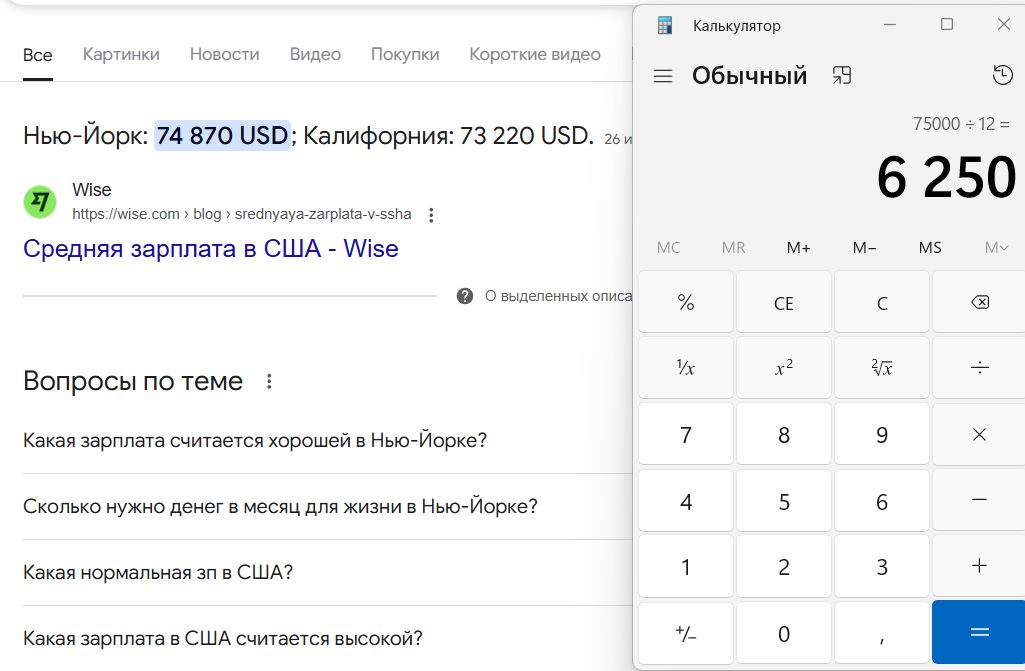Click digit 9 on the calculator
Image resolution: width=1025 pixels, height=671 pixels.
tap(882, 434)
